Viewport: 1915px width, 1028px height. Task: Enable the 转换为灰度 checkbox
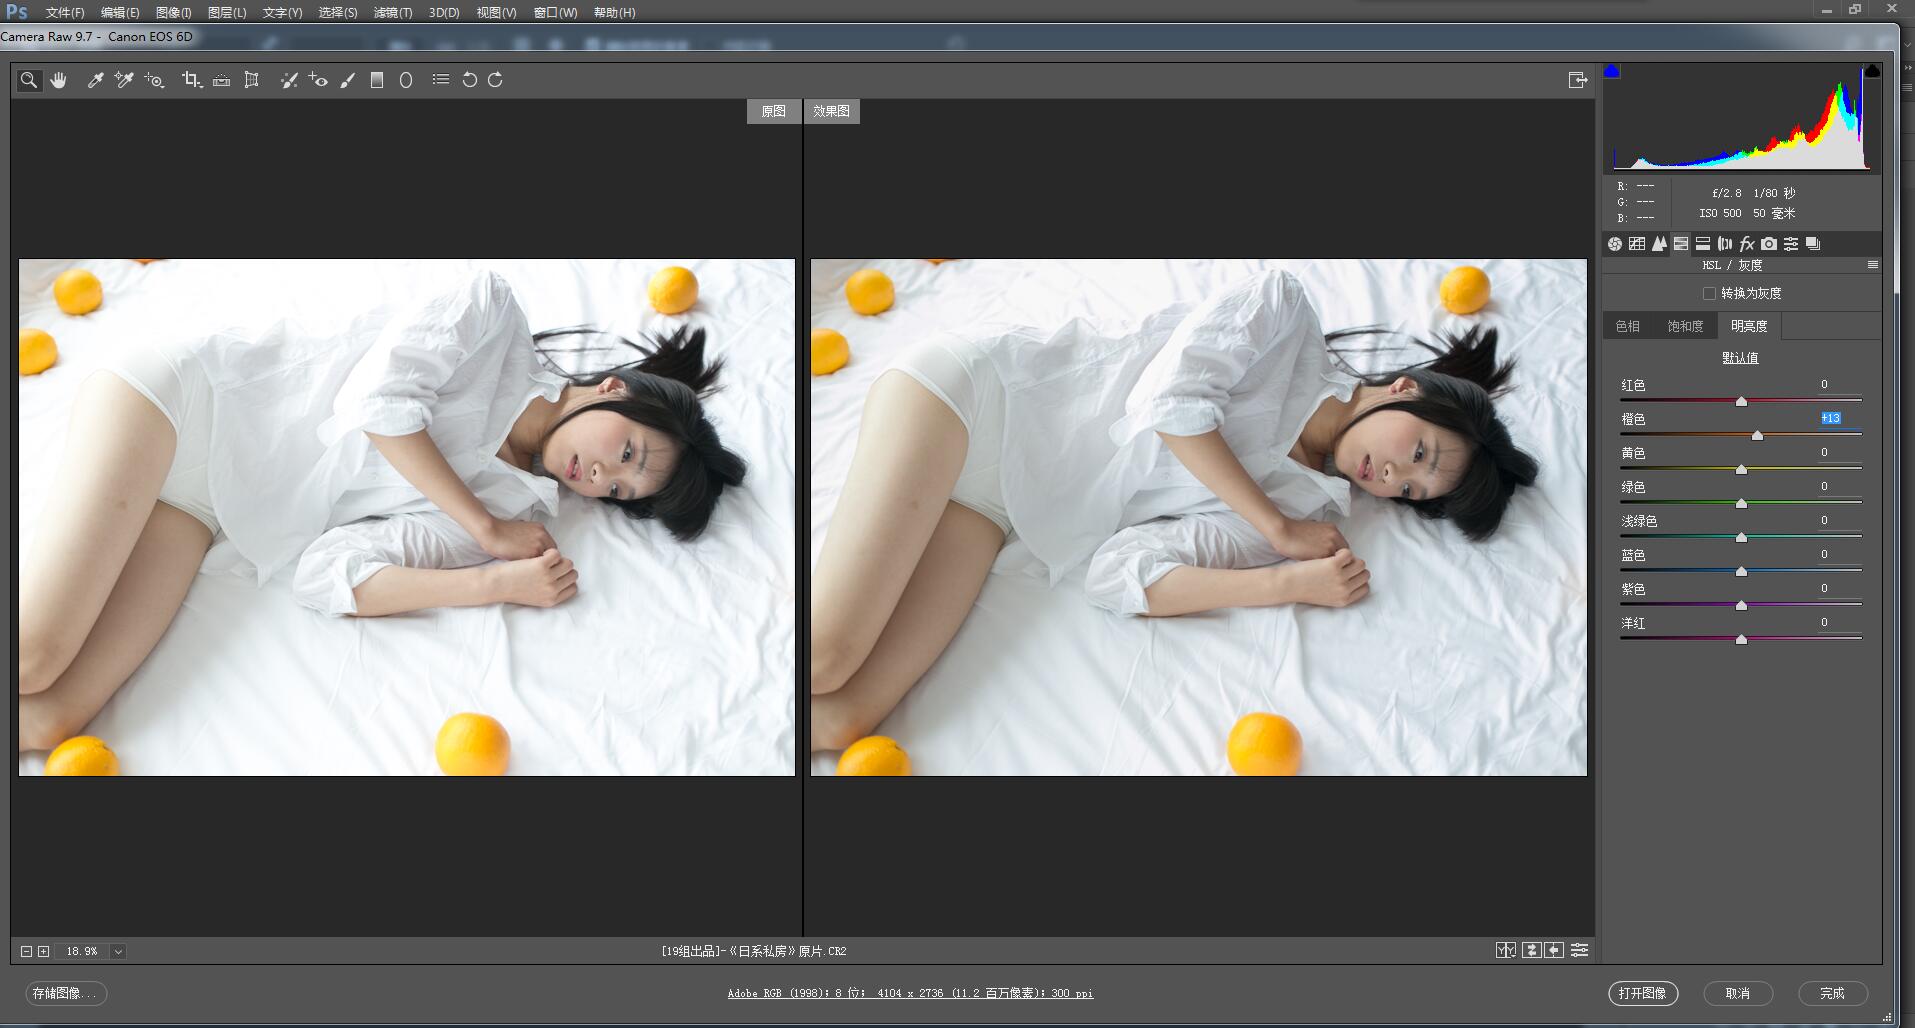(x=1712, y=292)
